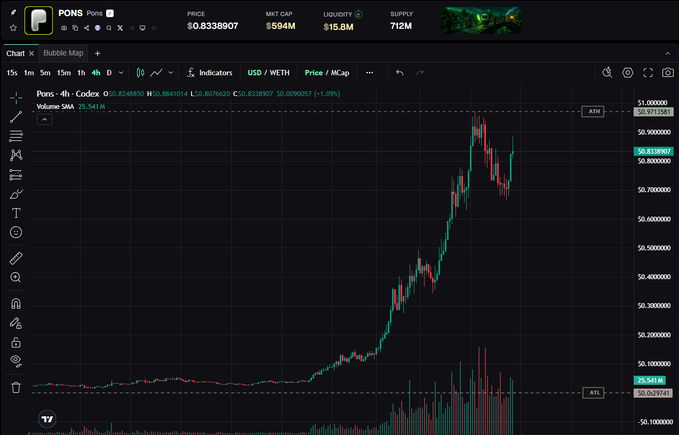Open the monitor screen icon under PONS

coord(142,28)
